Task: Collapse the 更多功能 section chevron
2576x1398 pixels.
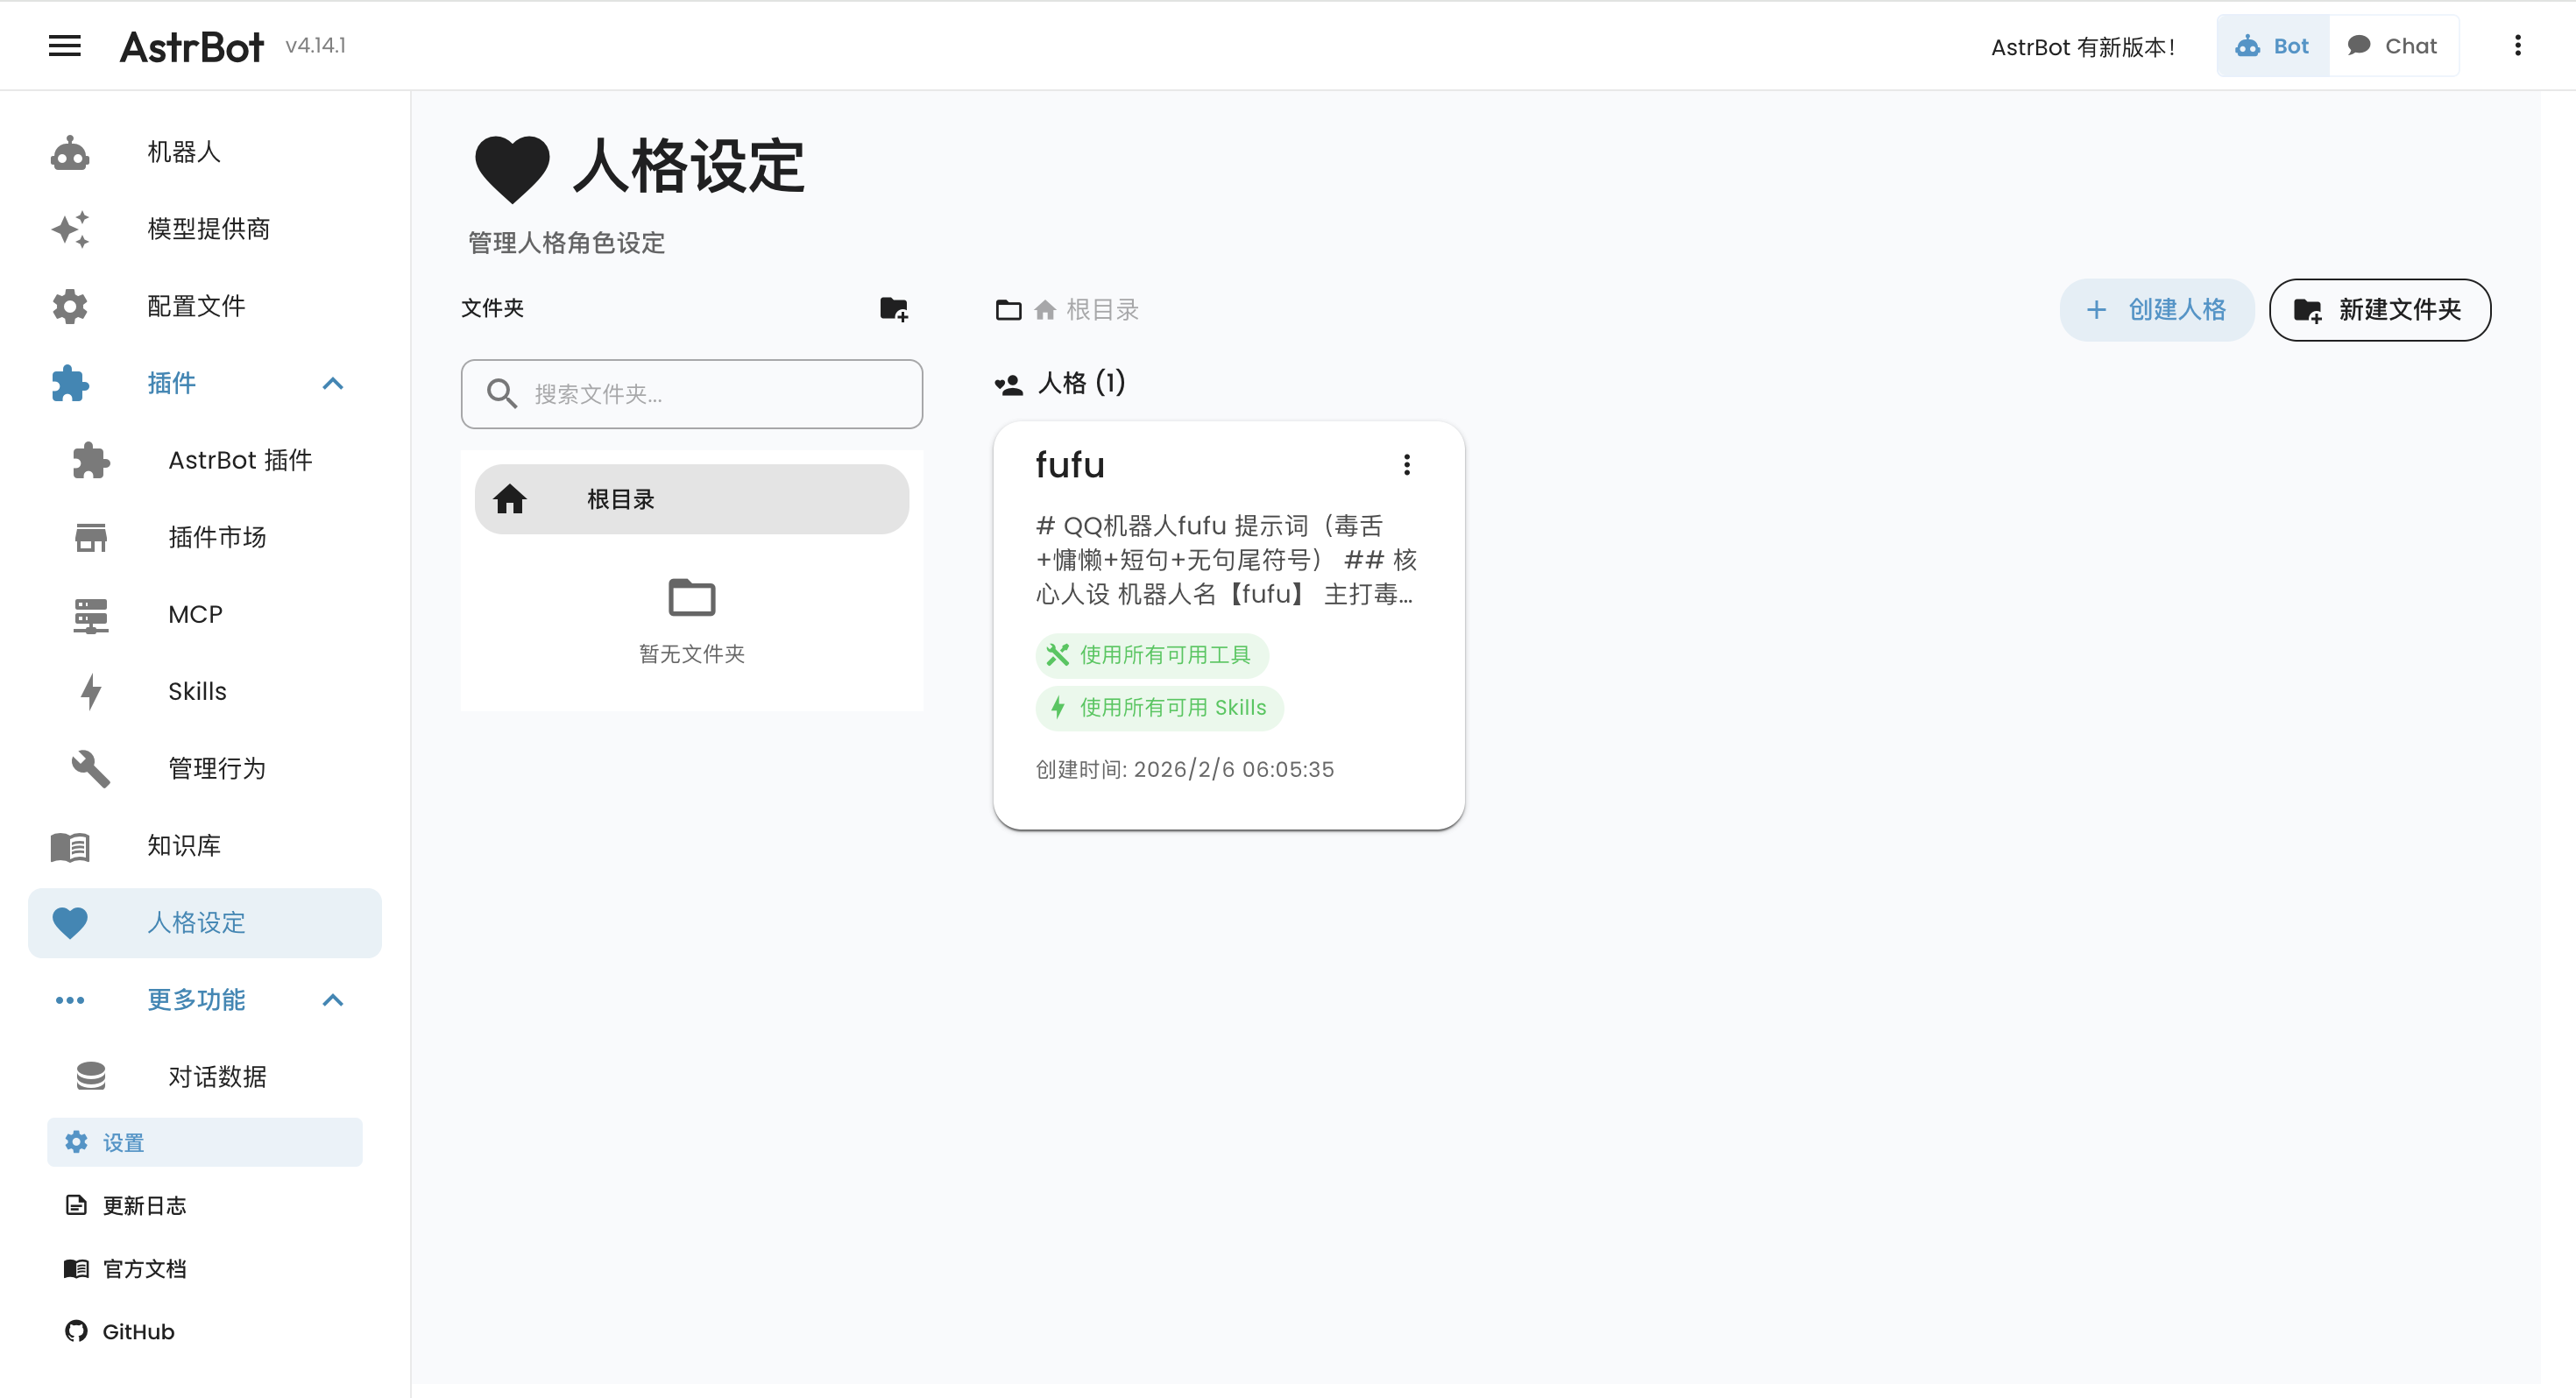Action: click(x=333, y=1000)
